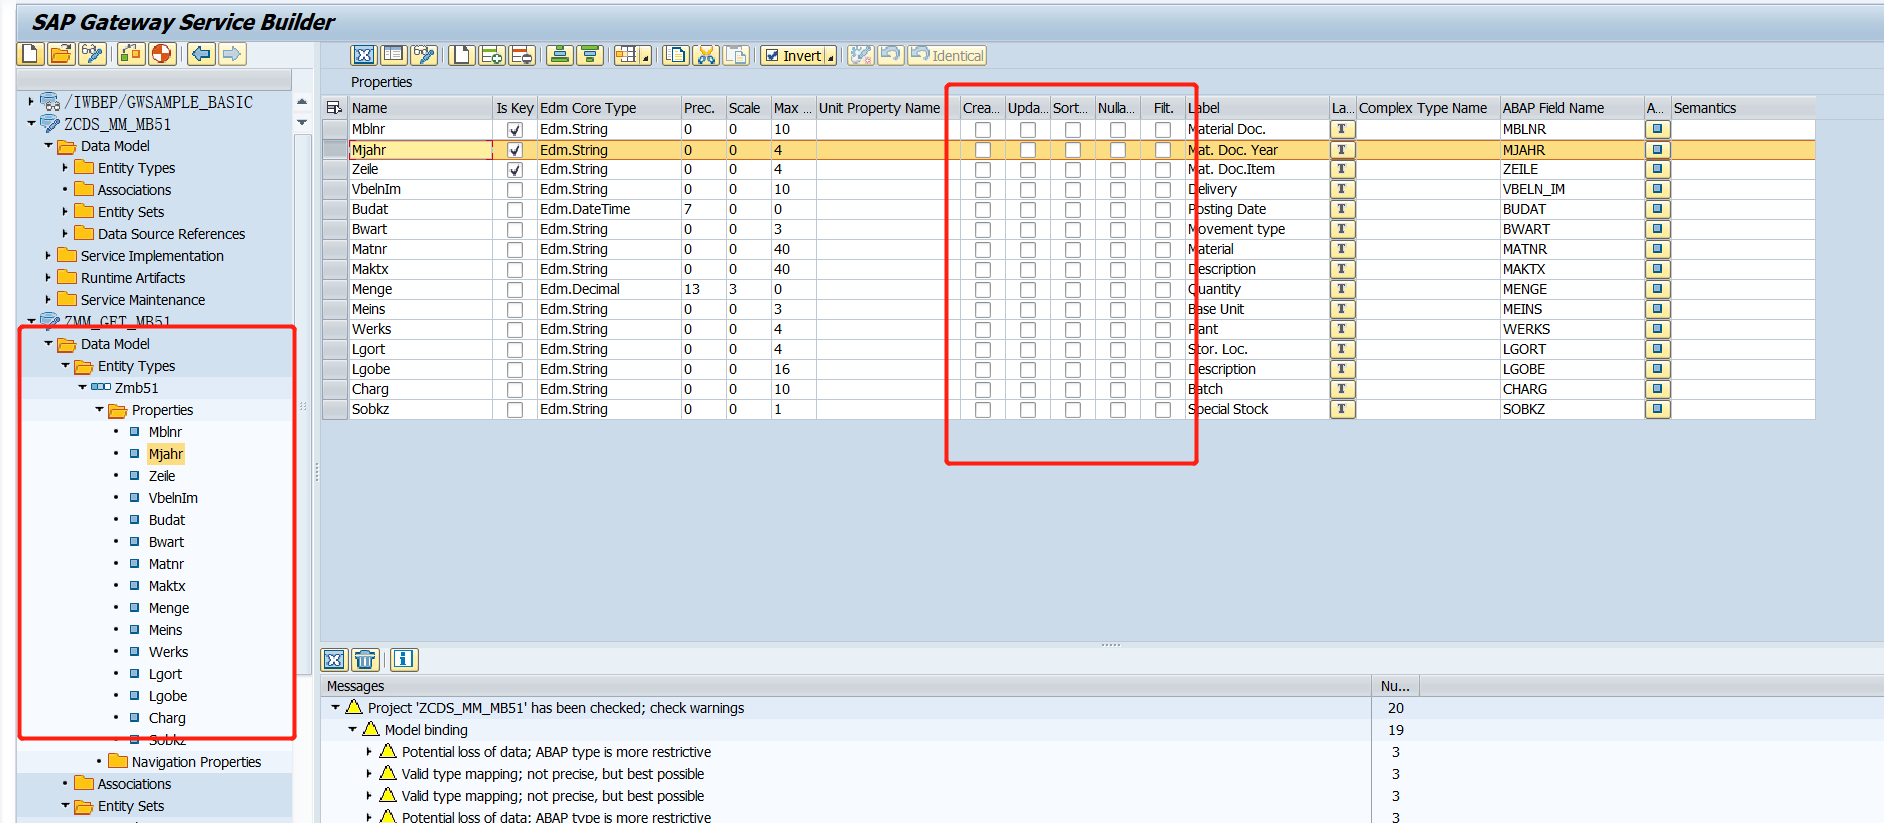
Task: Expand /IWBEP/GWSAMPLE_BASIC project node
Action: click(x=31, y=101)
